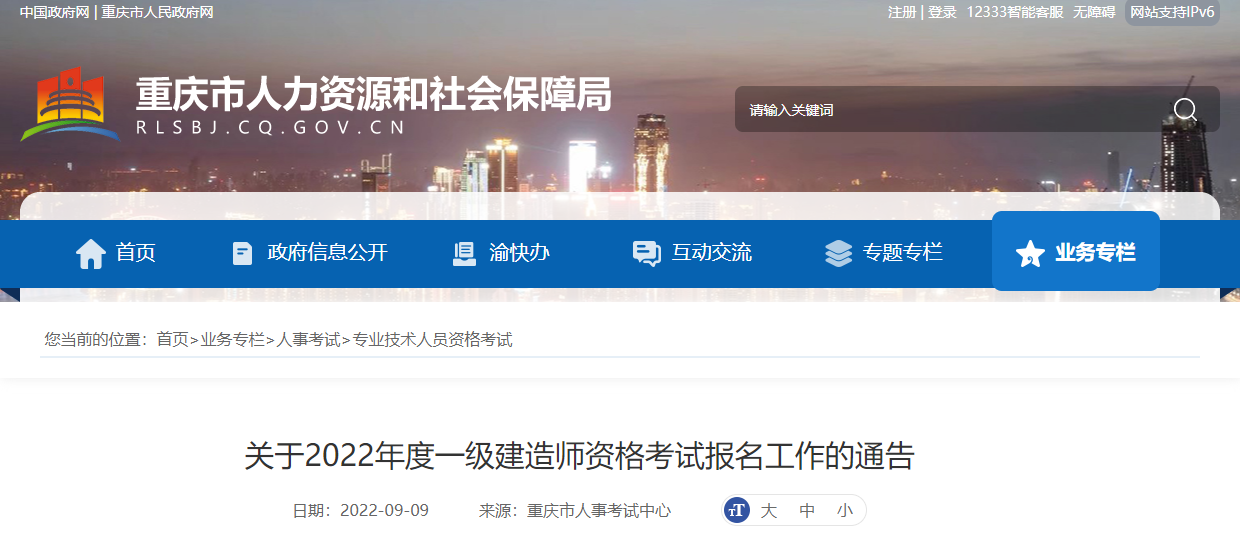Enable 无障碍 accessibility mode
The width and height of the screenshot is (1240, 554).
1094,12
